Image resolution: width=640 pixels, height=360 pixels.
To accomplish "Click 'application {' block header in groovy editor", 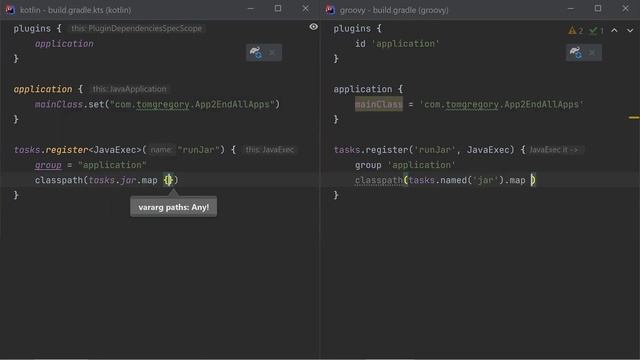I will pyautogui.click(x=368, y=89).
